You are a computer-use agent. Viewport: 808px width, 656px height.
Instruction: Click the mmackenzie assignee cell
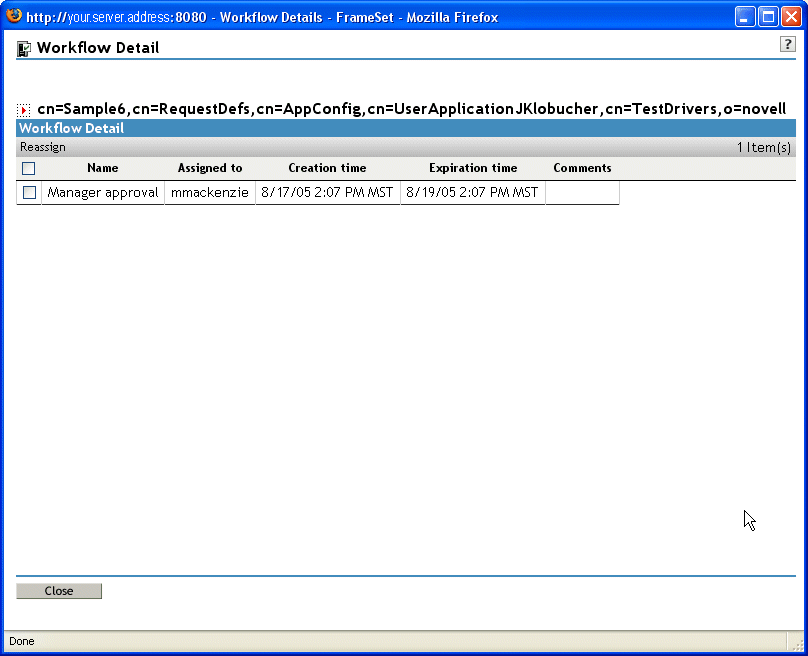[210, 193]
